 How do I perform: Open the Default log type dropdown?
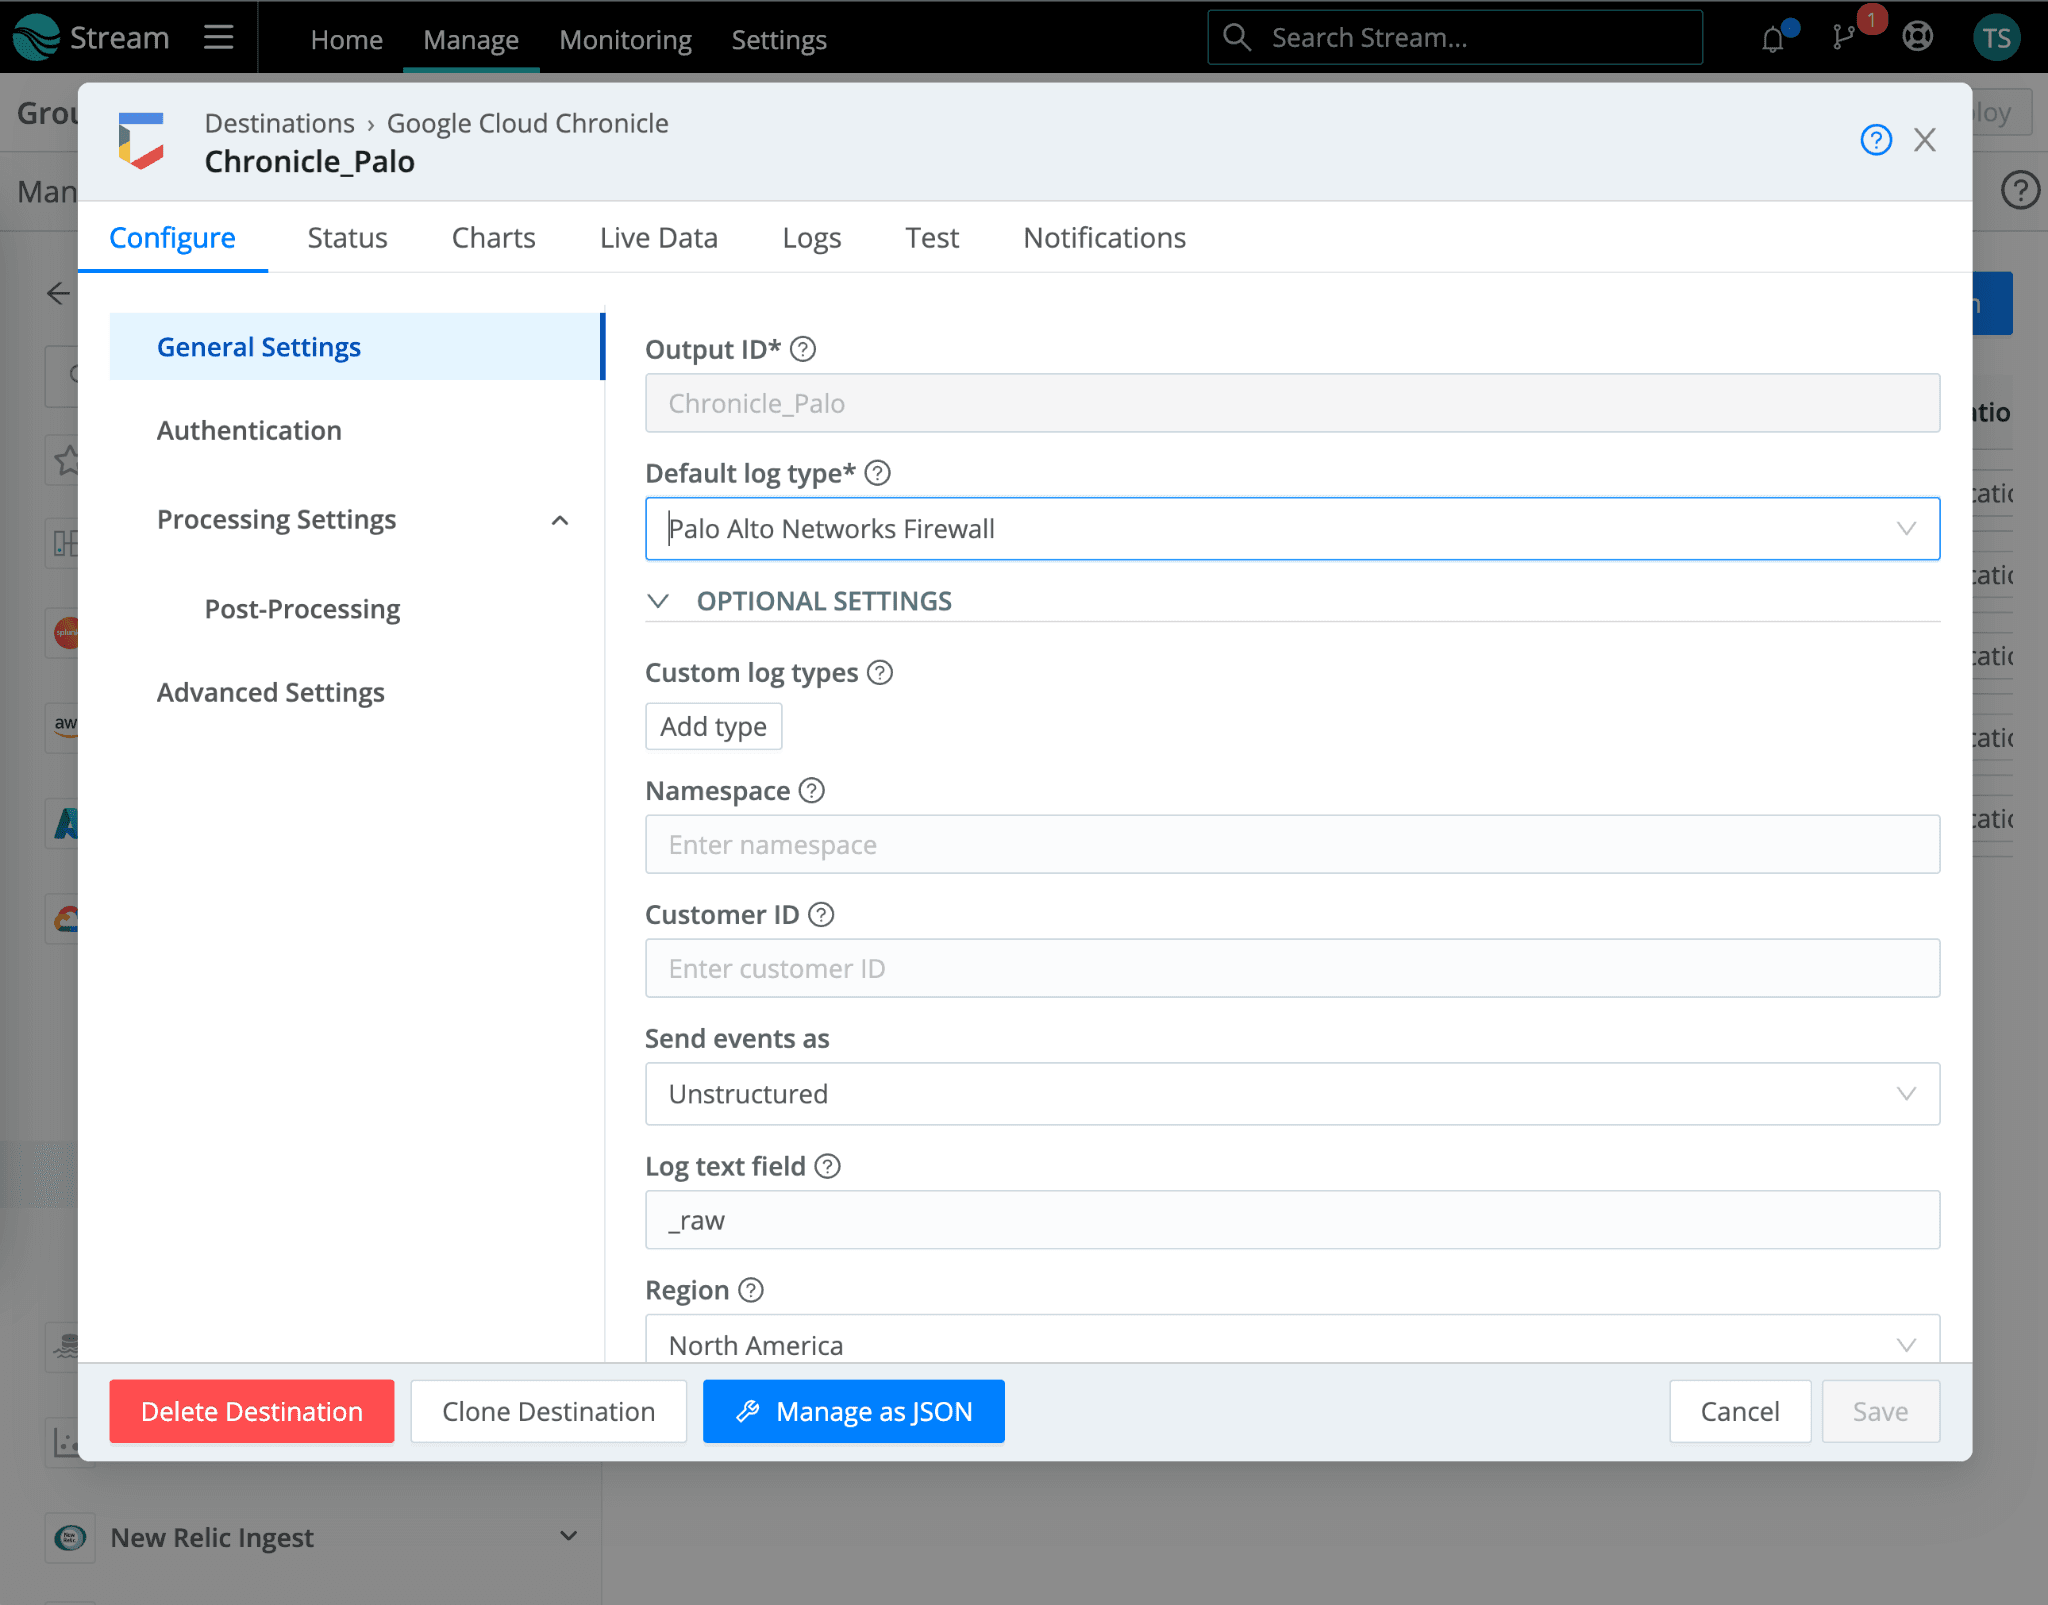pos(1292,529)
